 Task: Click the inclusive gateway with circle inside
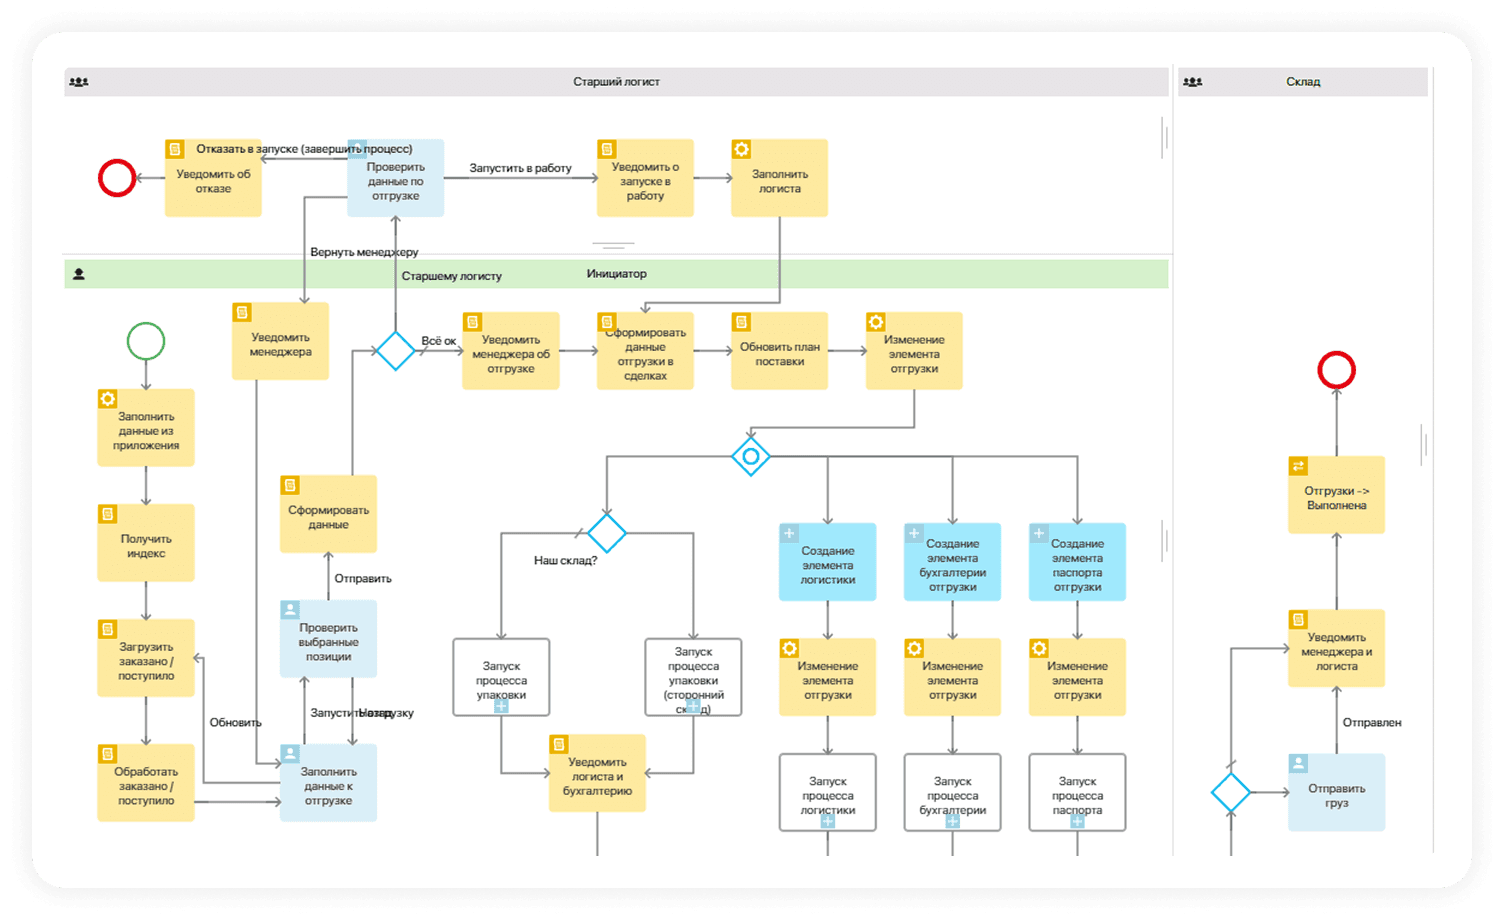tap(750, 456)
